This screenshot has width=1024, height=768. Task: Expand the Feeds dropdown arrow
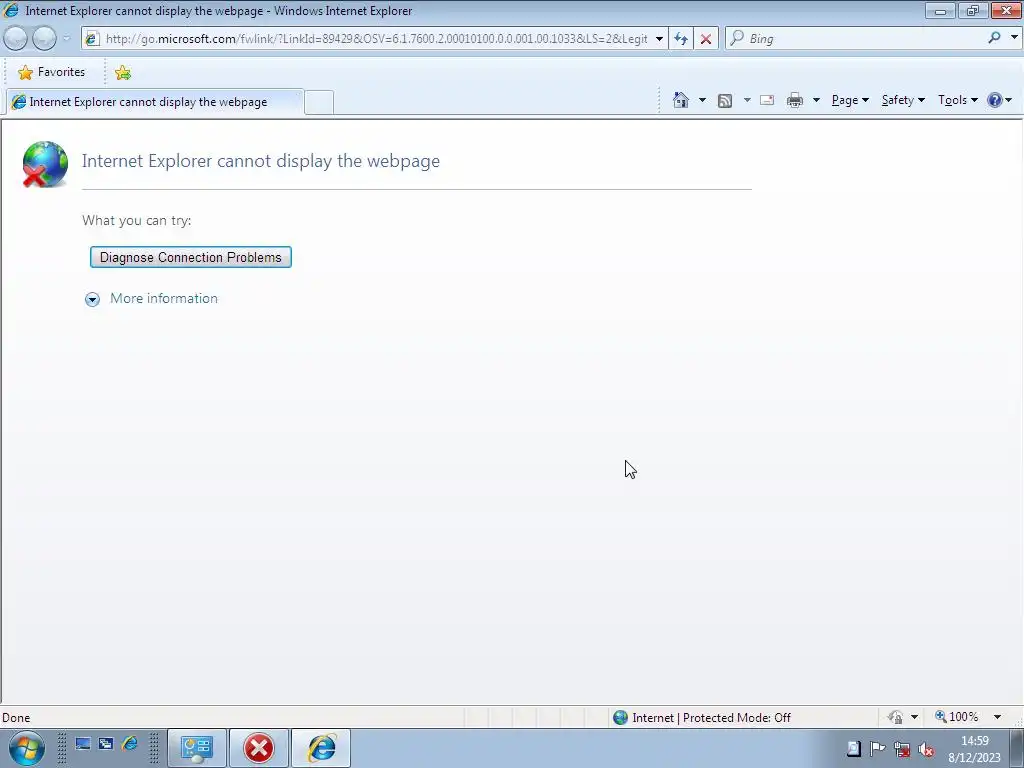746,100
